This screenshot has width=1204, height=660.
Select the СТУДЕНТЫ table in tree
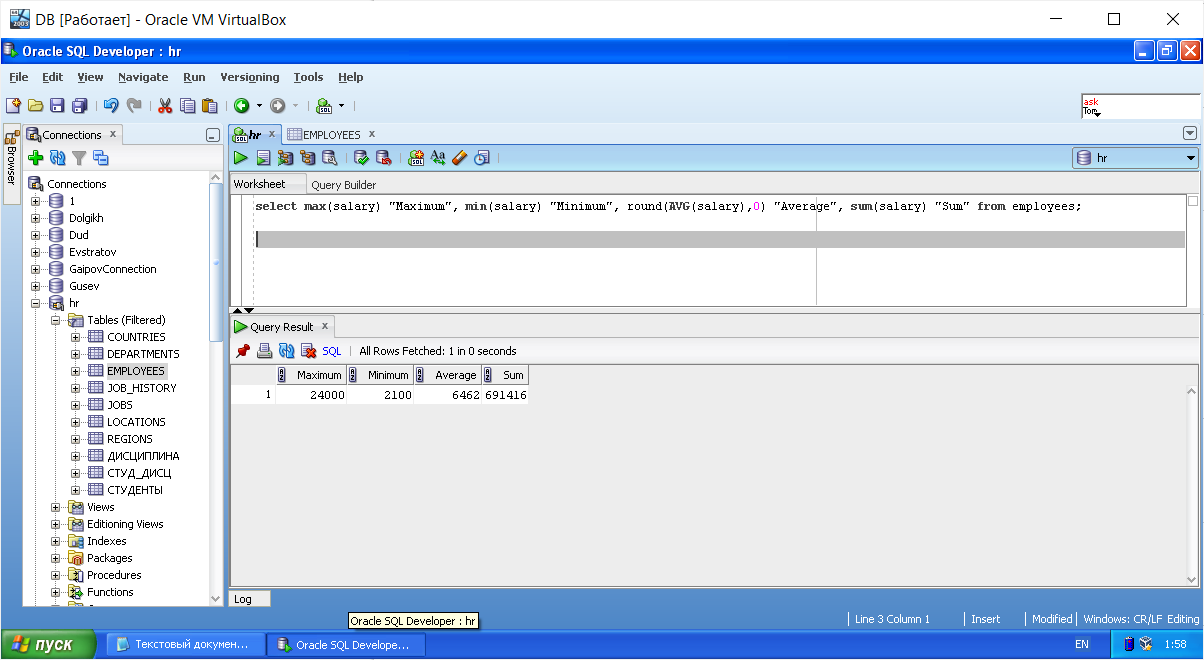(135, 490)
